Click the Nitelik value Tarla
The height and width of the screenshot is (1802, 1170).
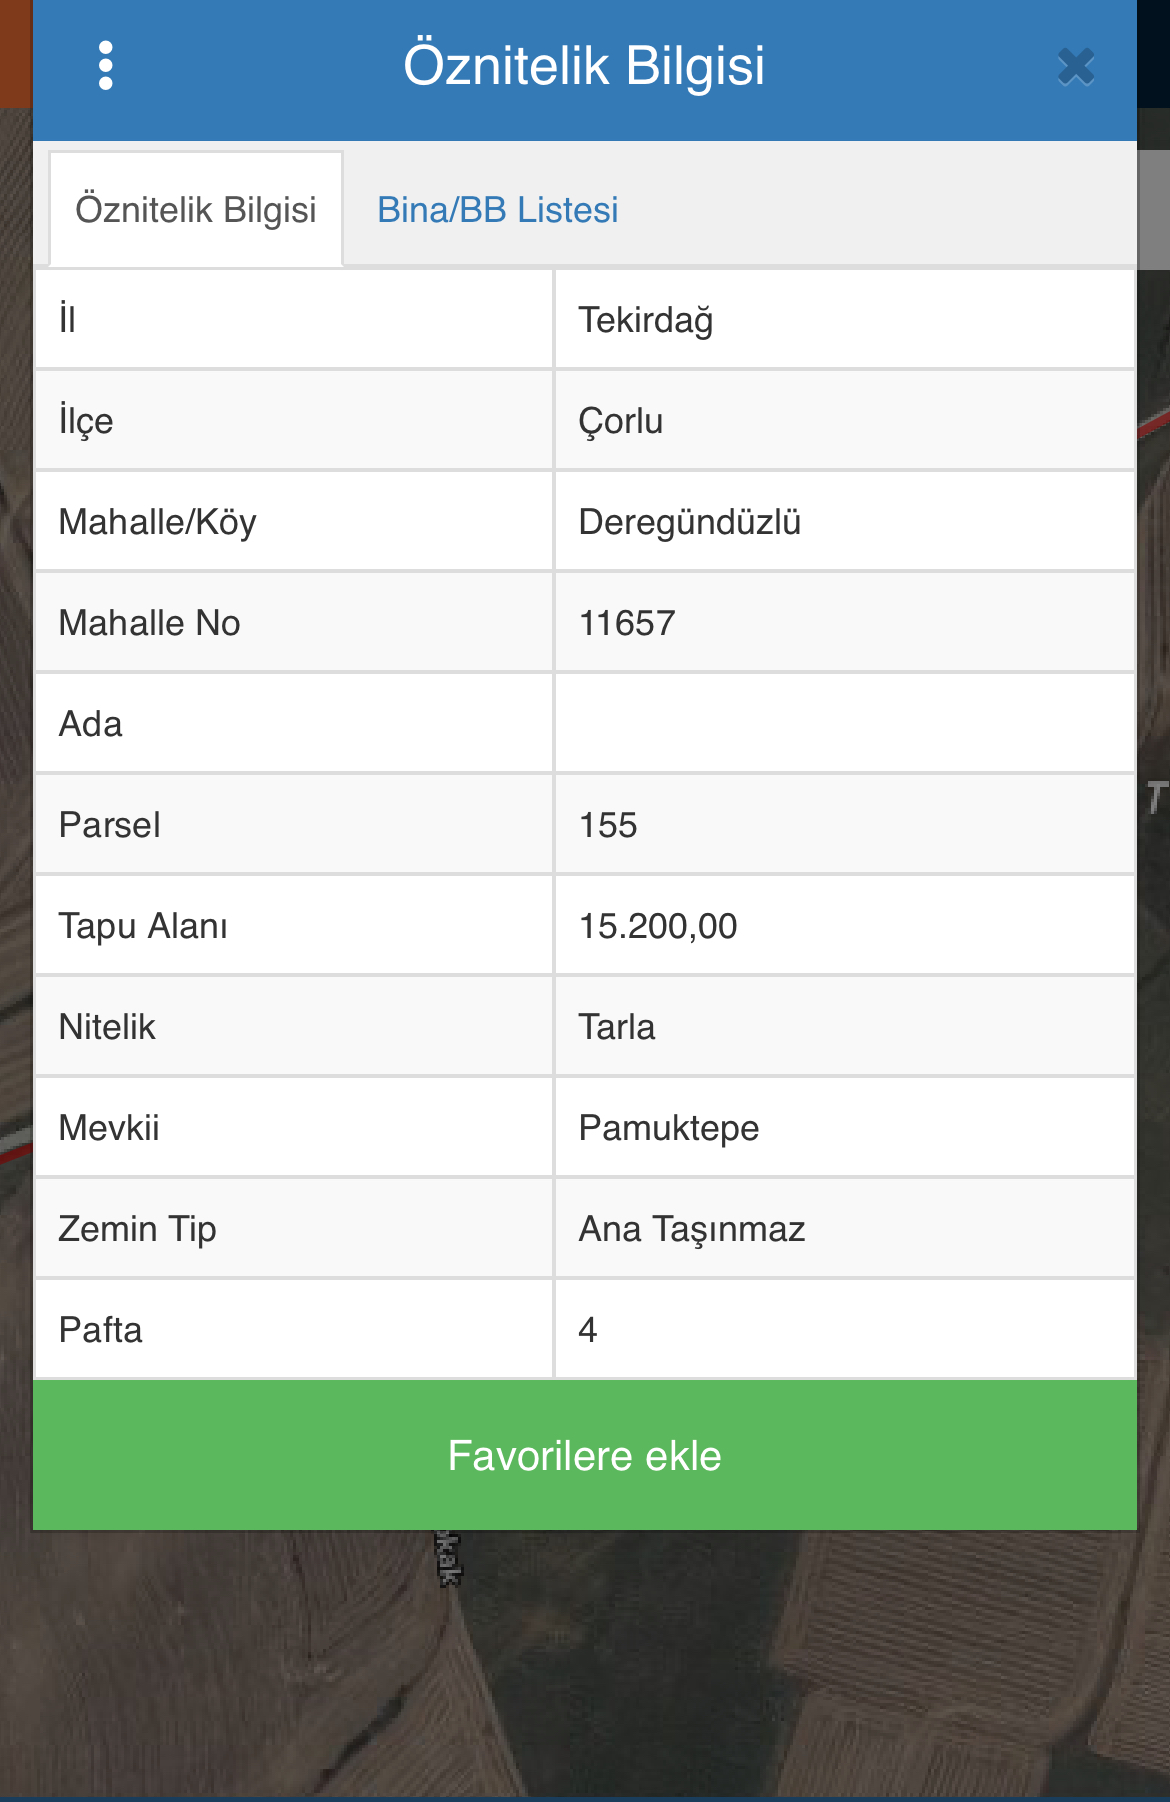click(617, 1027)
